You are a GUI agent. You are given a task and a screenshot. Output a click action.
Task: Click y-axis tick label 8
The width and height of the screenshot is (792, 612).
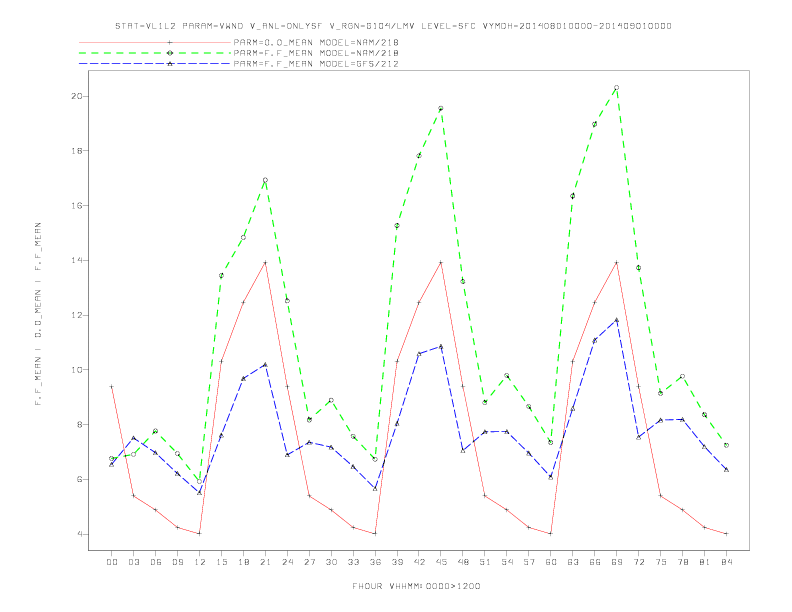(80, 424)
